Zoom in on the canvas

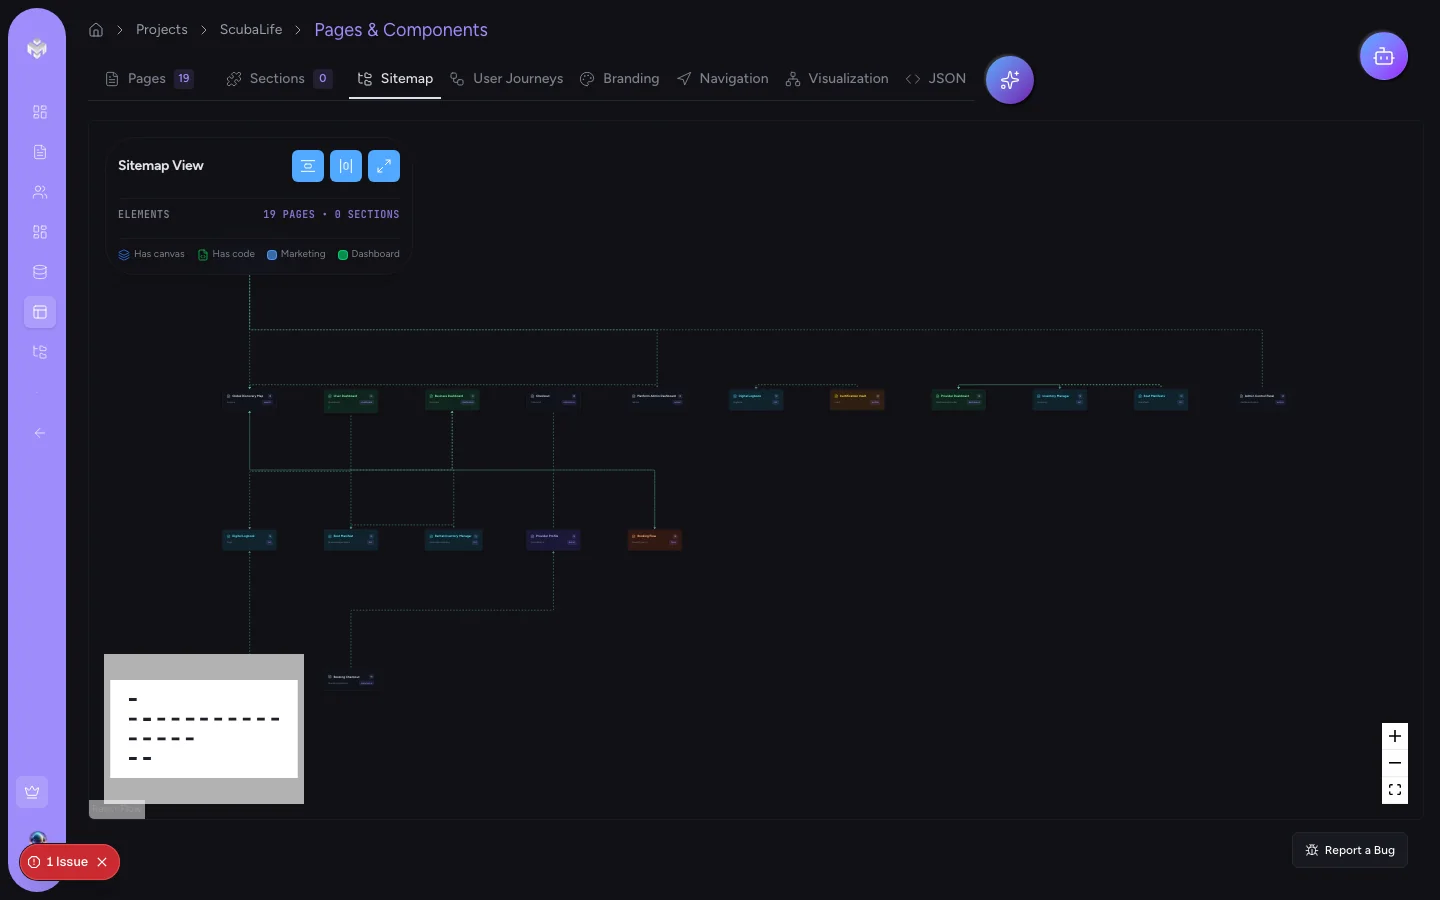[x=1395, y=736]
